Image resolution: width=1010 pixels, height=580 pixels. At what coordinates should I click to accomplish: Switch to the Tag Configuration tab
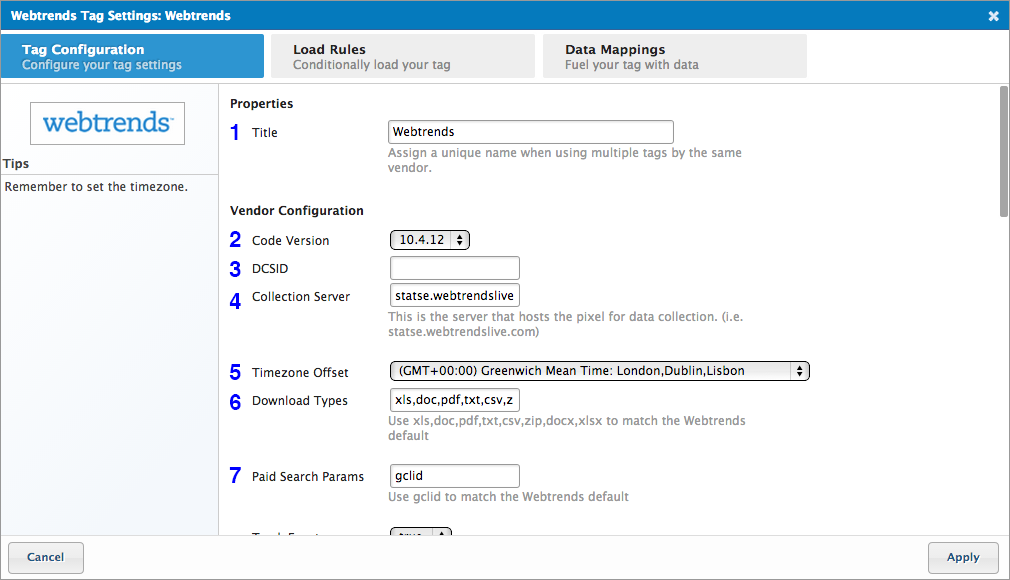click(132, 57)
